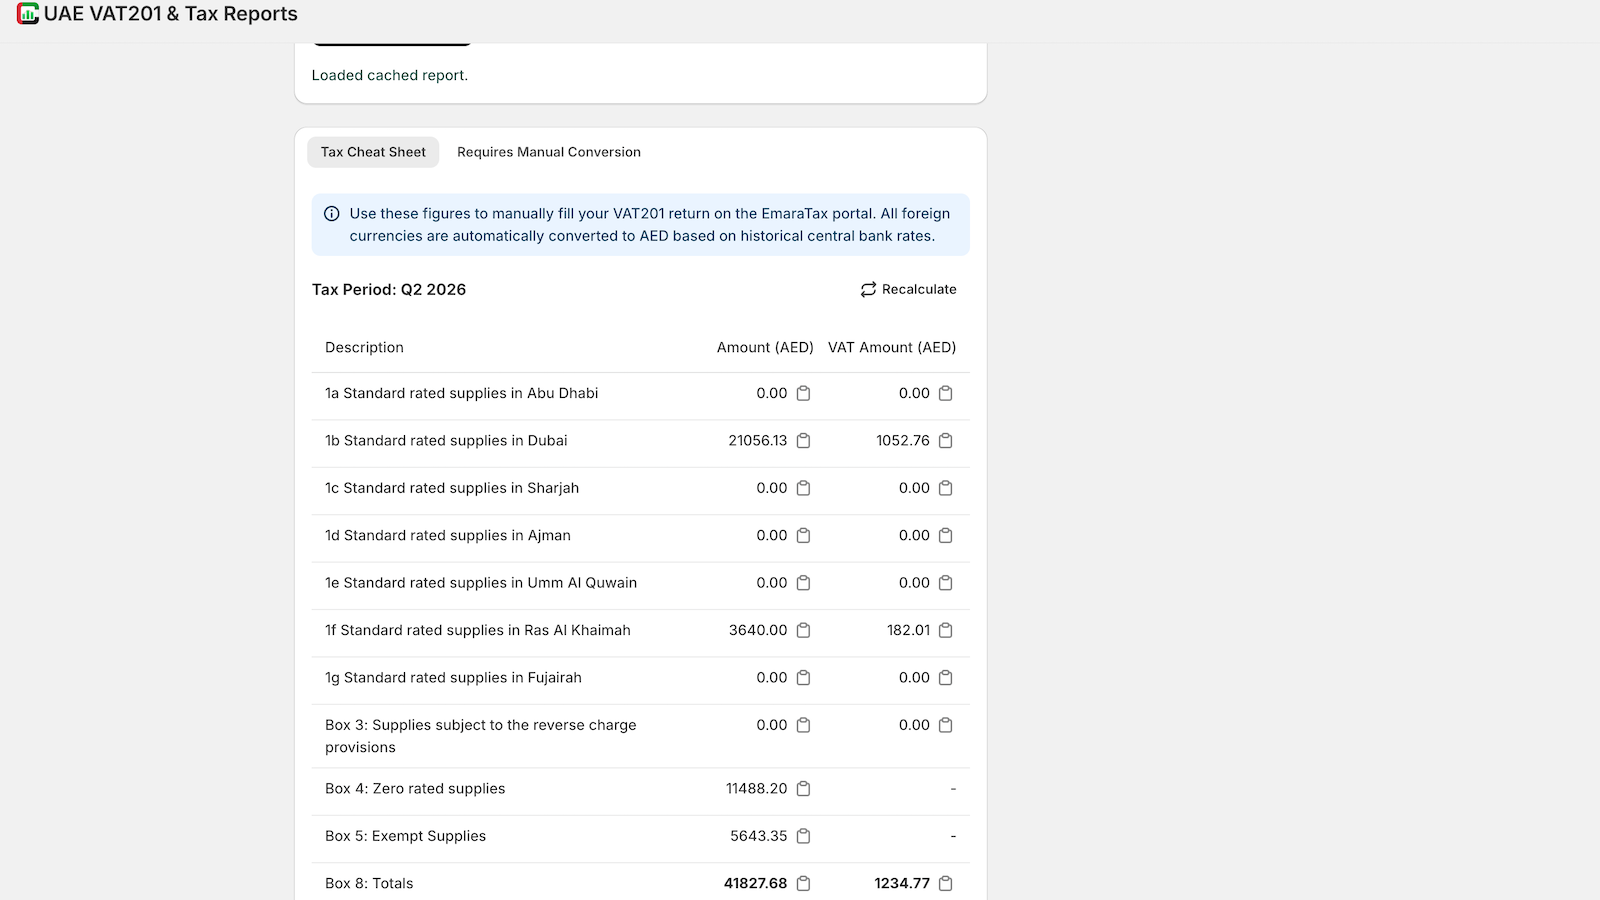Click the Box 4: Zero rated supplies label
Image resolution: width=1600 pixels, height=900 pixels.
415,789
